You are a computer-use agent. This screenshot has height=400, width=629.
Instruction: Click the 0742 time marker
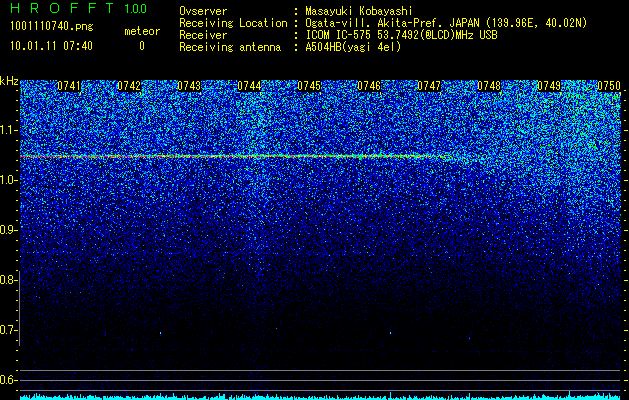[129, 86]
